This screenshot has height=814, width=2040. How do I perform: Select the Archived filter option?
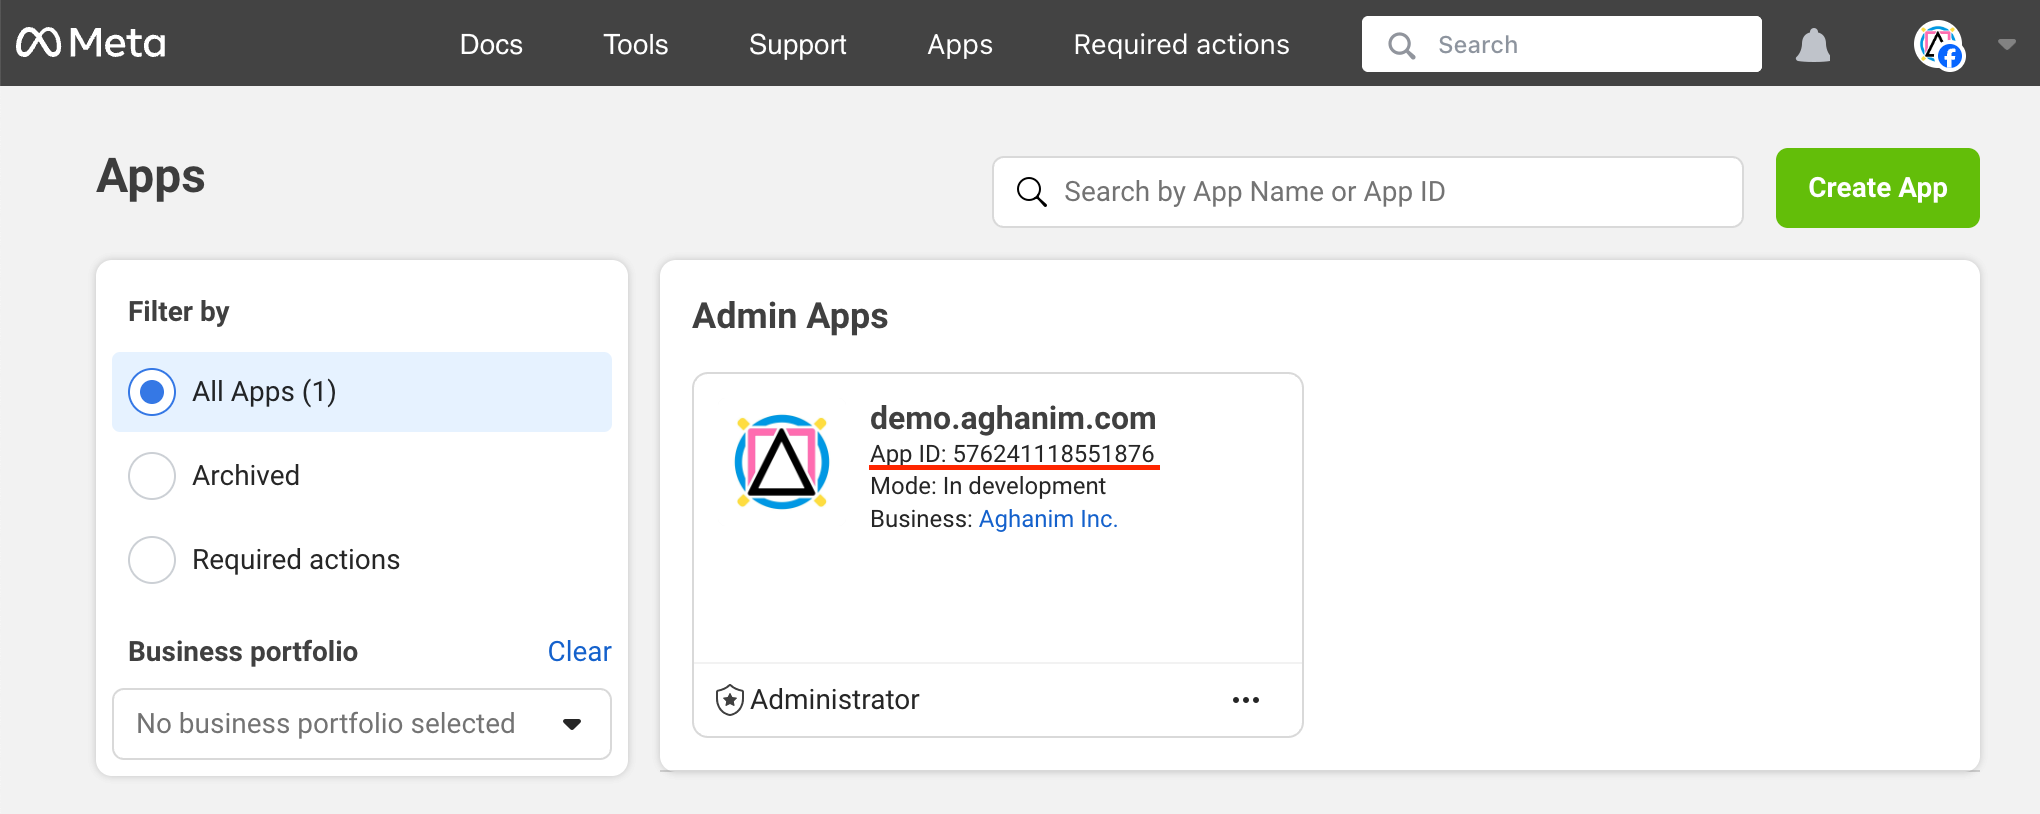[x=152, y=476]
